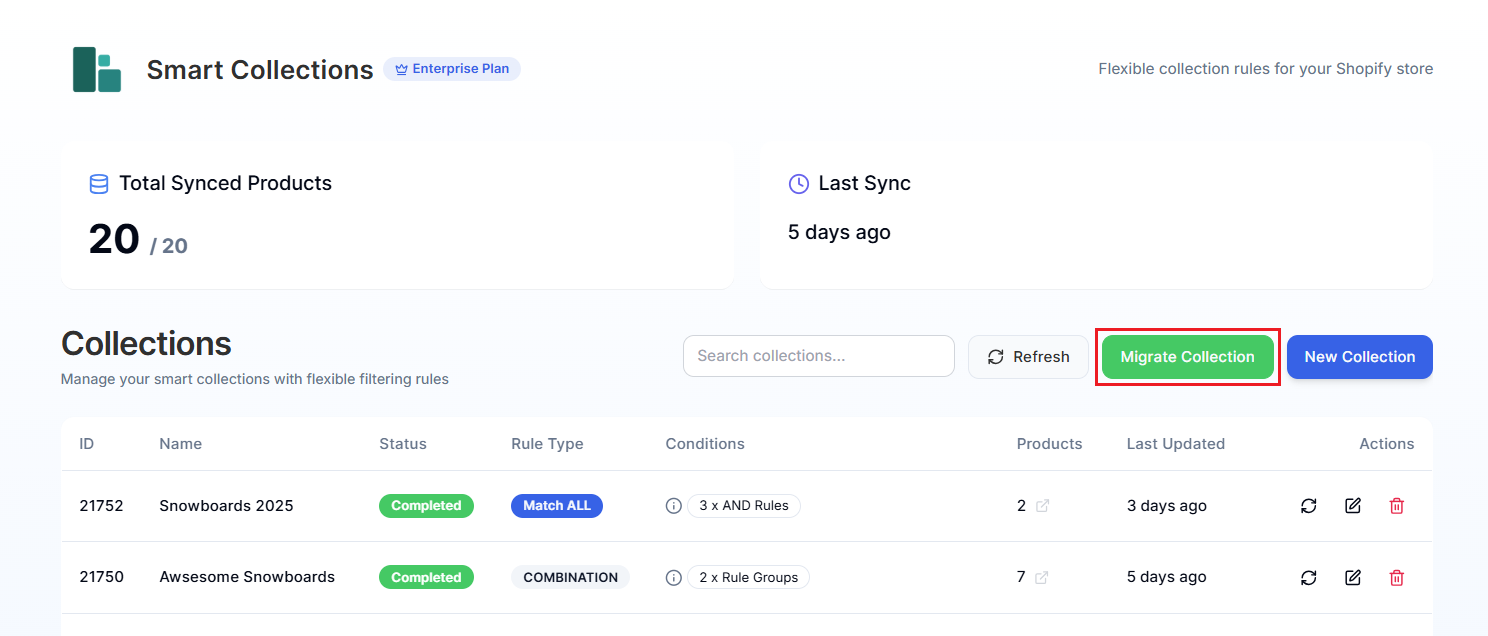Click the sync icon for Snowboards 2025
1488x636 pixels.
tap(1309, 506)
